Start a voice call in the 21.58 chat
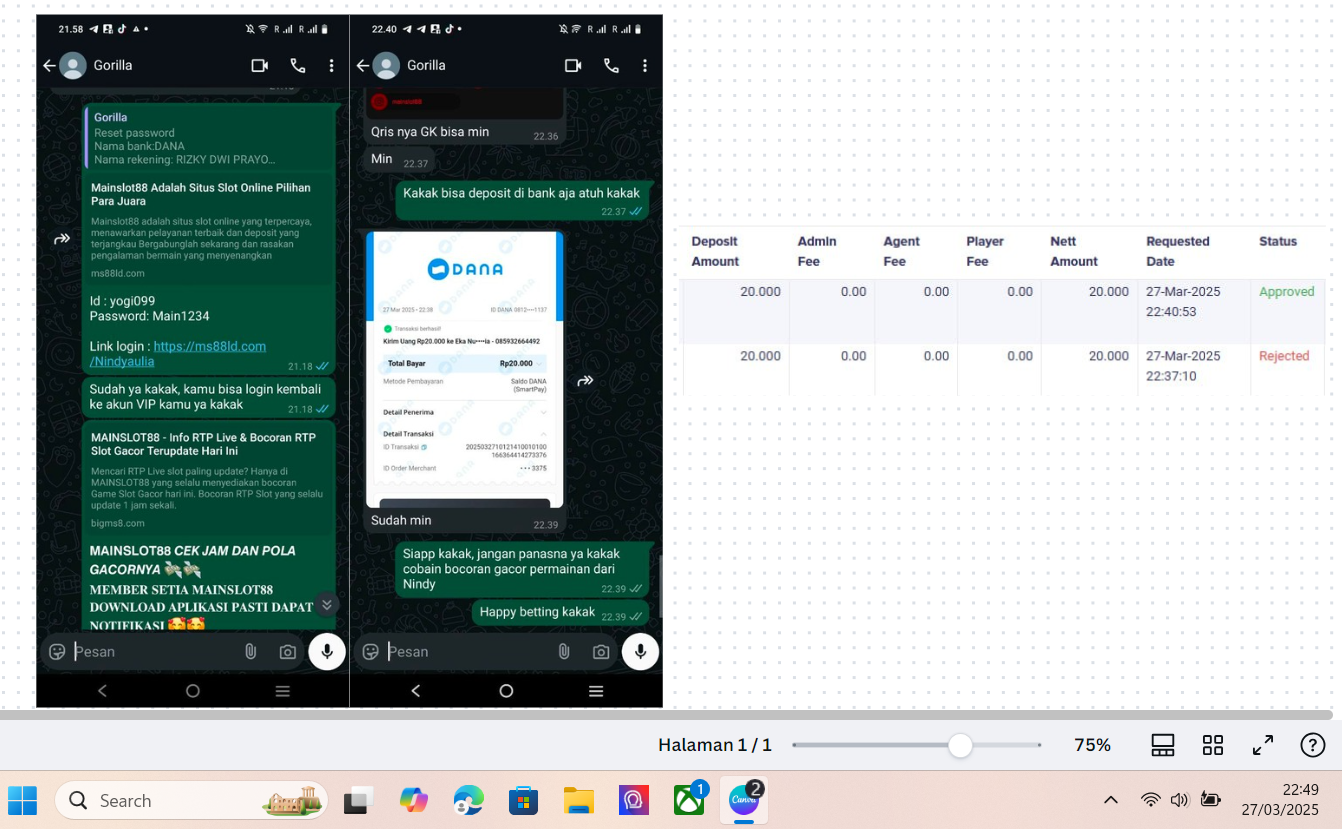 [298, 66]
